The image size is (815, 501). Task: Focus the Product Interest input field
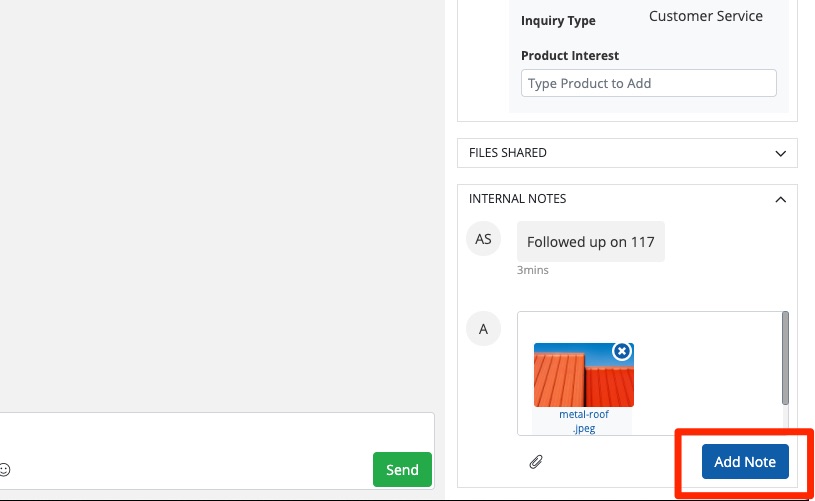tap(648, 83)
